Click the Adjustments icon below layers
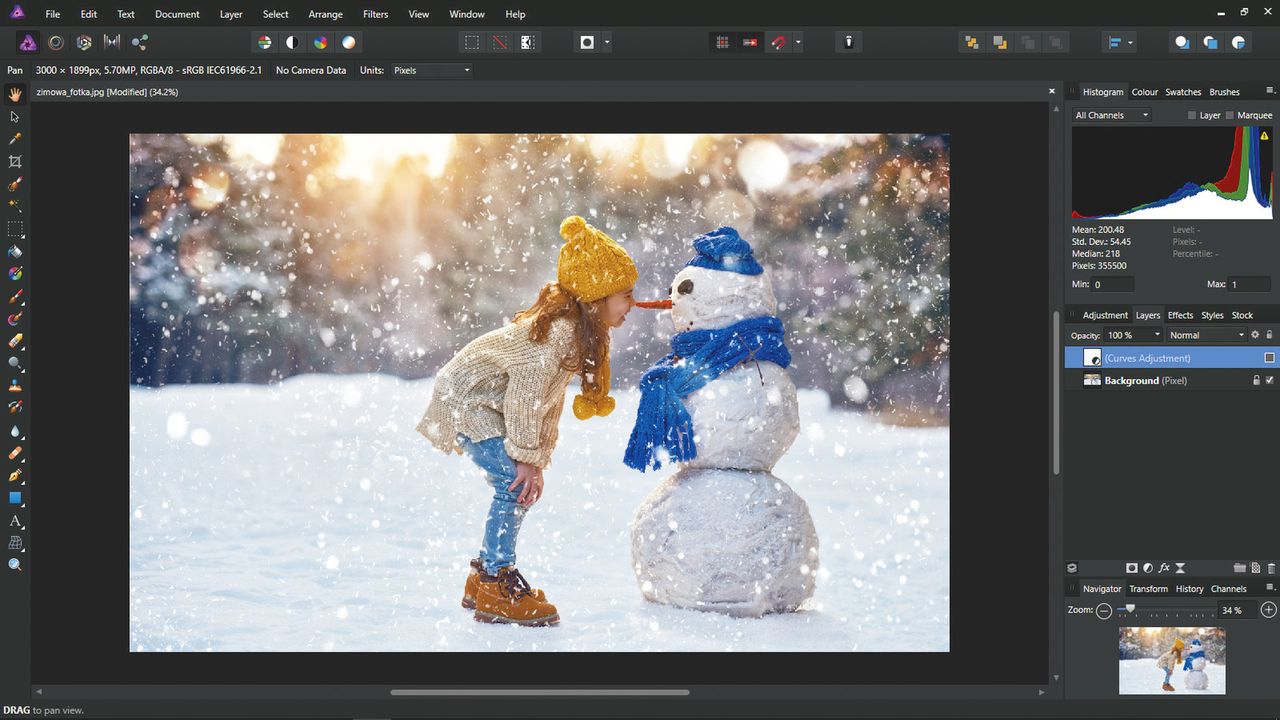 [1148, 568]
